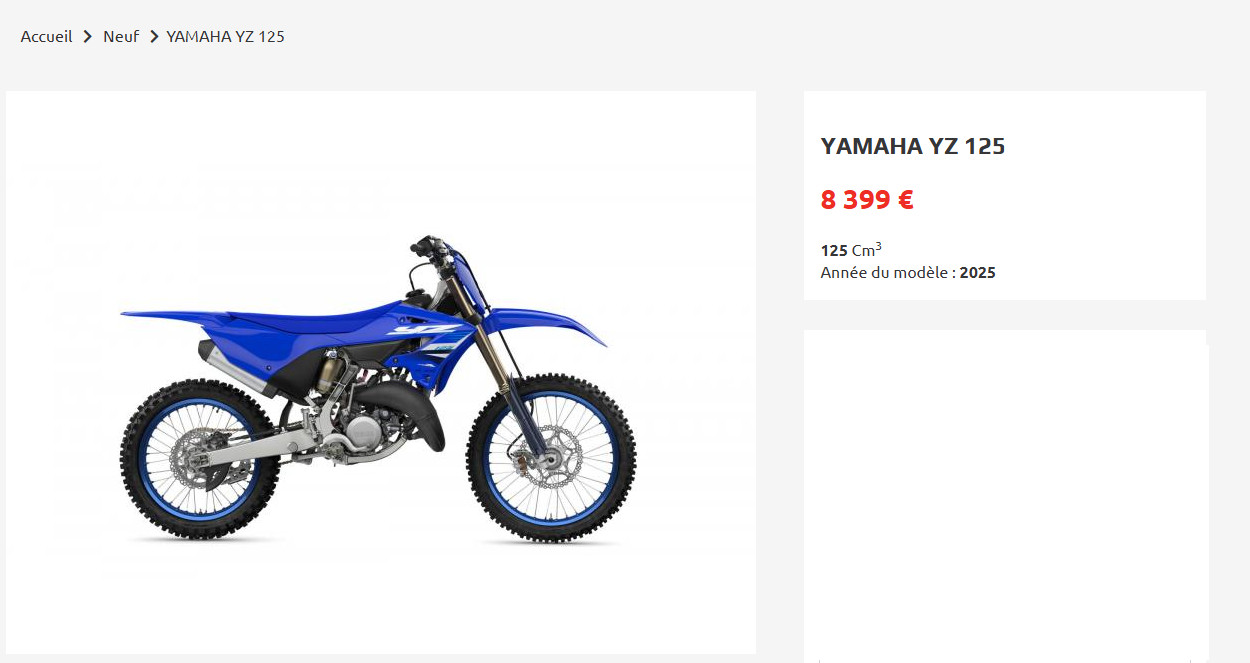Click the empty white panel under product info
The width and height of the screenshot is (1250, 663).
pos(1005,496)
